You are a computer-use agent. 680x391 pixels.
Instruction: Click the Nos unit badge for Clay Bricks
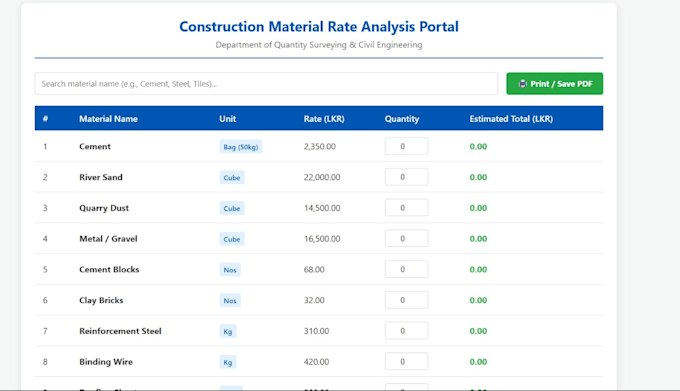[230, 301]
